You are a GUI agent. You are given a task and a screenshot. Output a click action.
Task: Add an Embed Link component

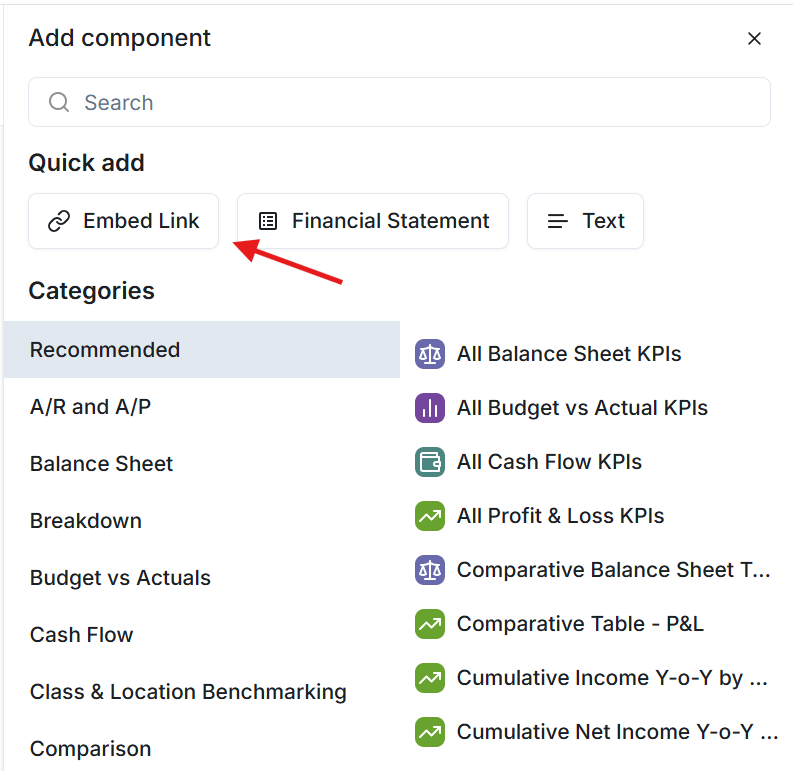(123, 221)
